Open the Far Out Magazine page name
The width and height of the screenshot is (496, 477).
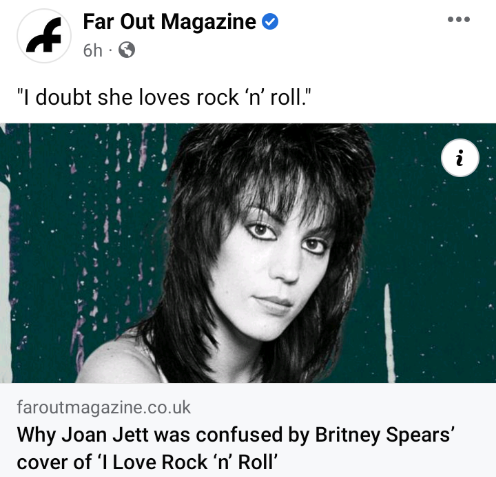click(169, 22)
